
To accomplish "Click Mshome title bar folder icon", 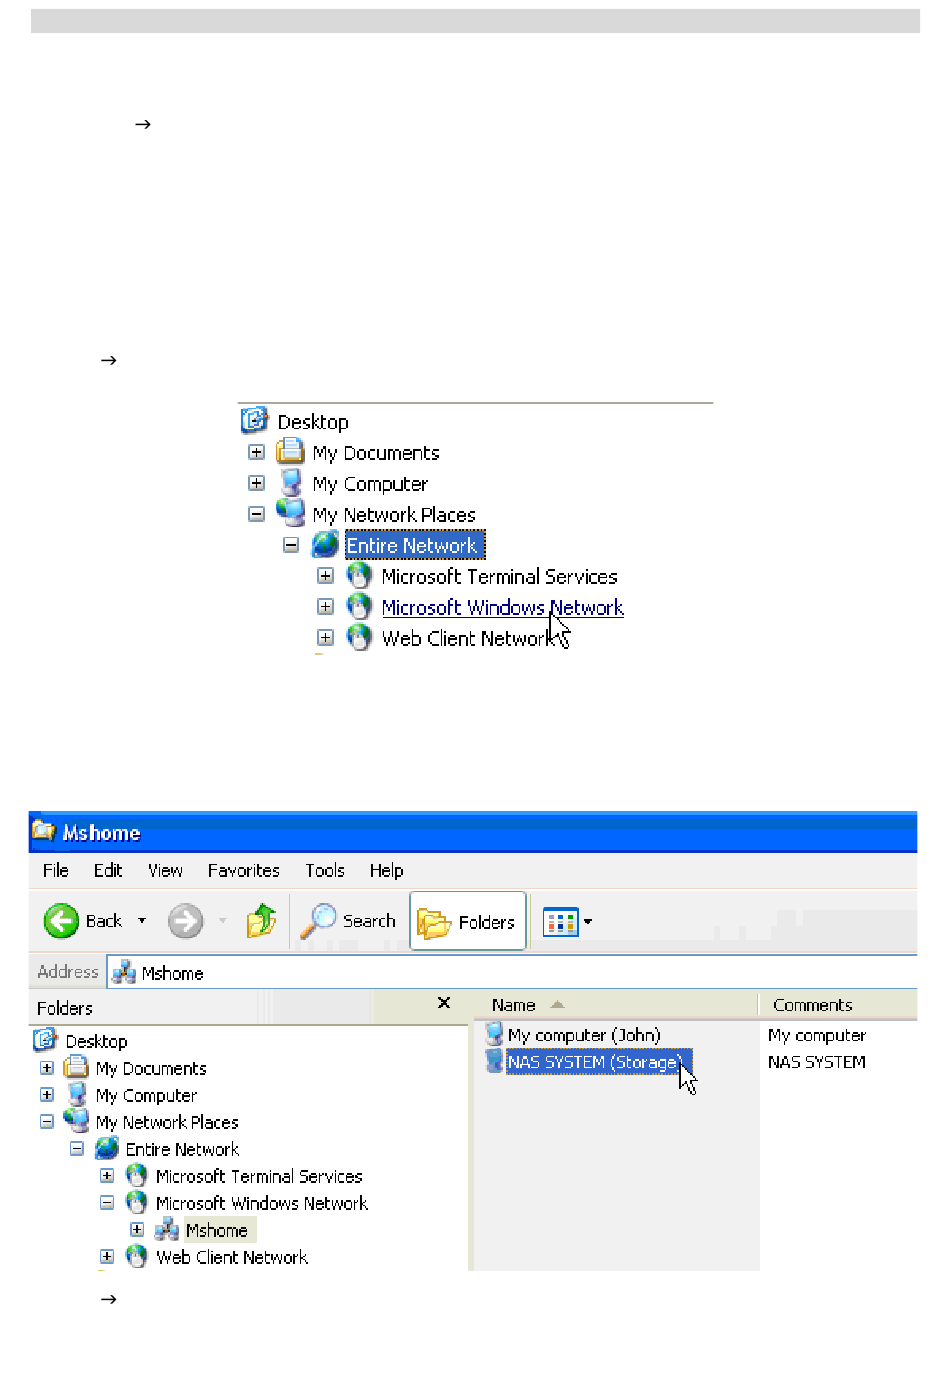I will [x=44, y=831].
